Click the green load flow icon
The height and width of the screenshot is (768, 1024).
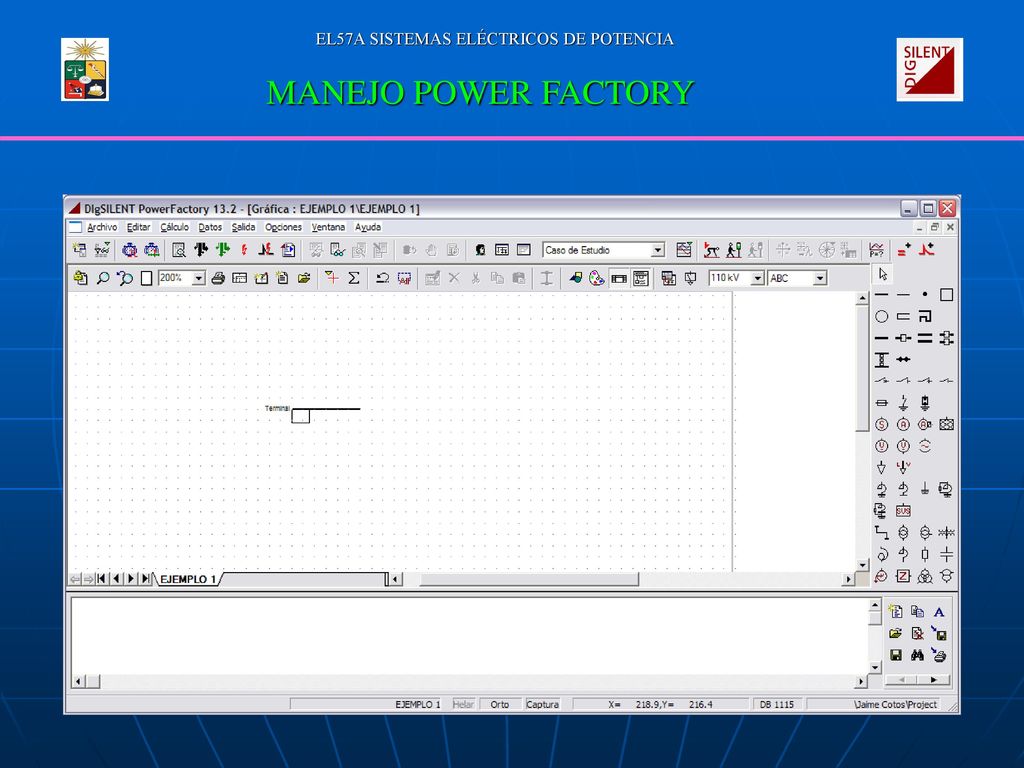point(223,249)
